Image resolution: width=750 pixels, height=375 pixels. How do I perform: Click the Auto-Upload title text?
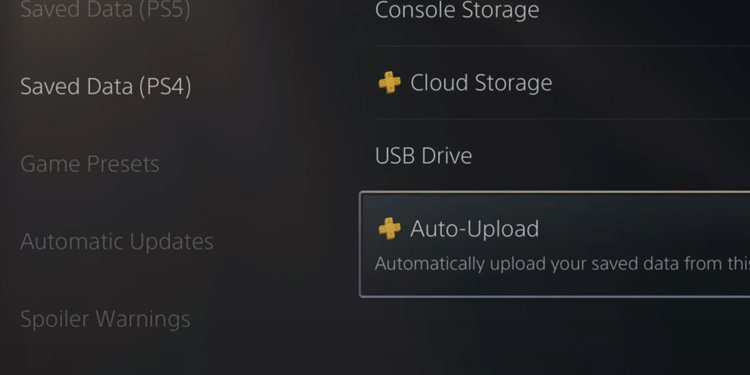[x=474, y=229]
